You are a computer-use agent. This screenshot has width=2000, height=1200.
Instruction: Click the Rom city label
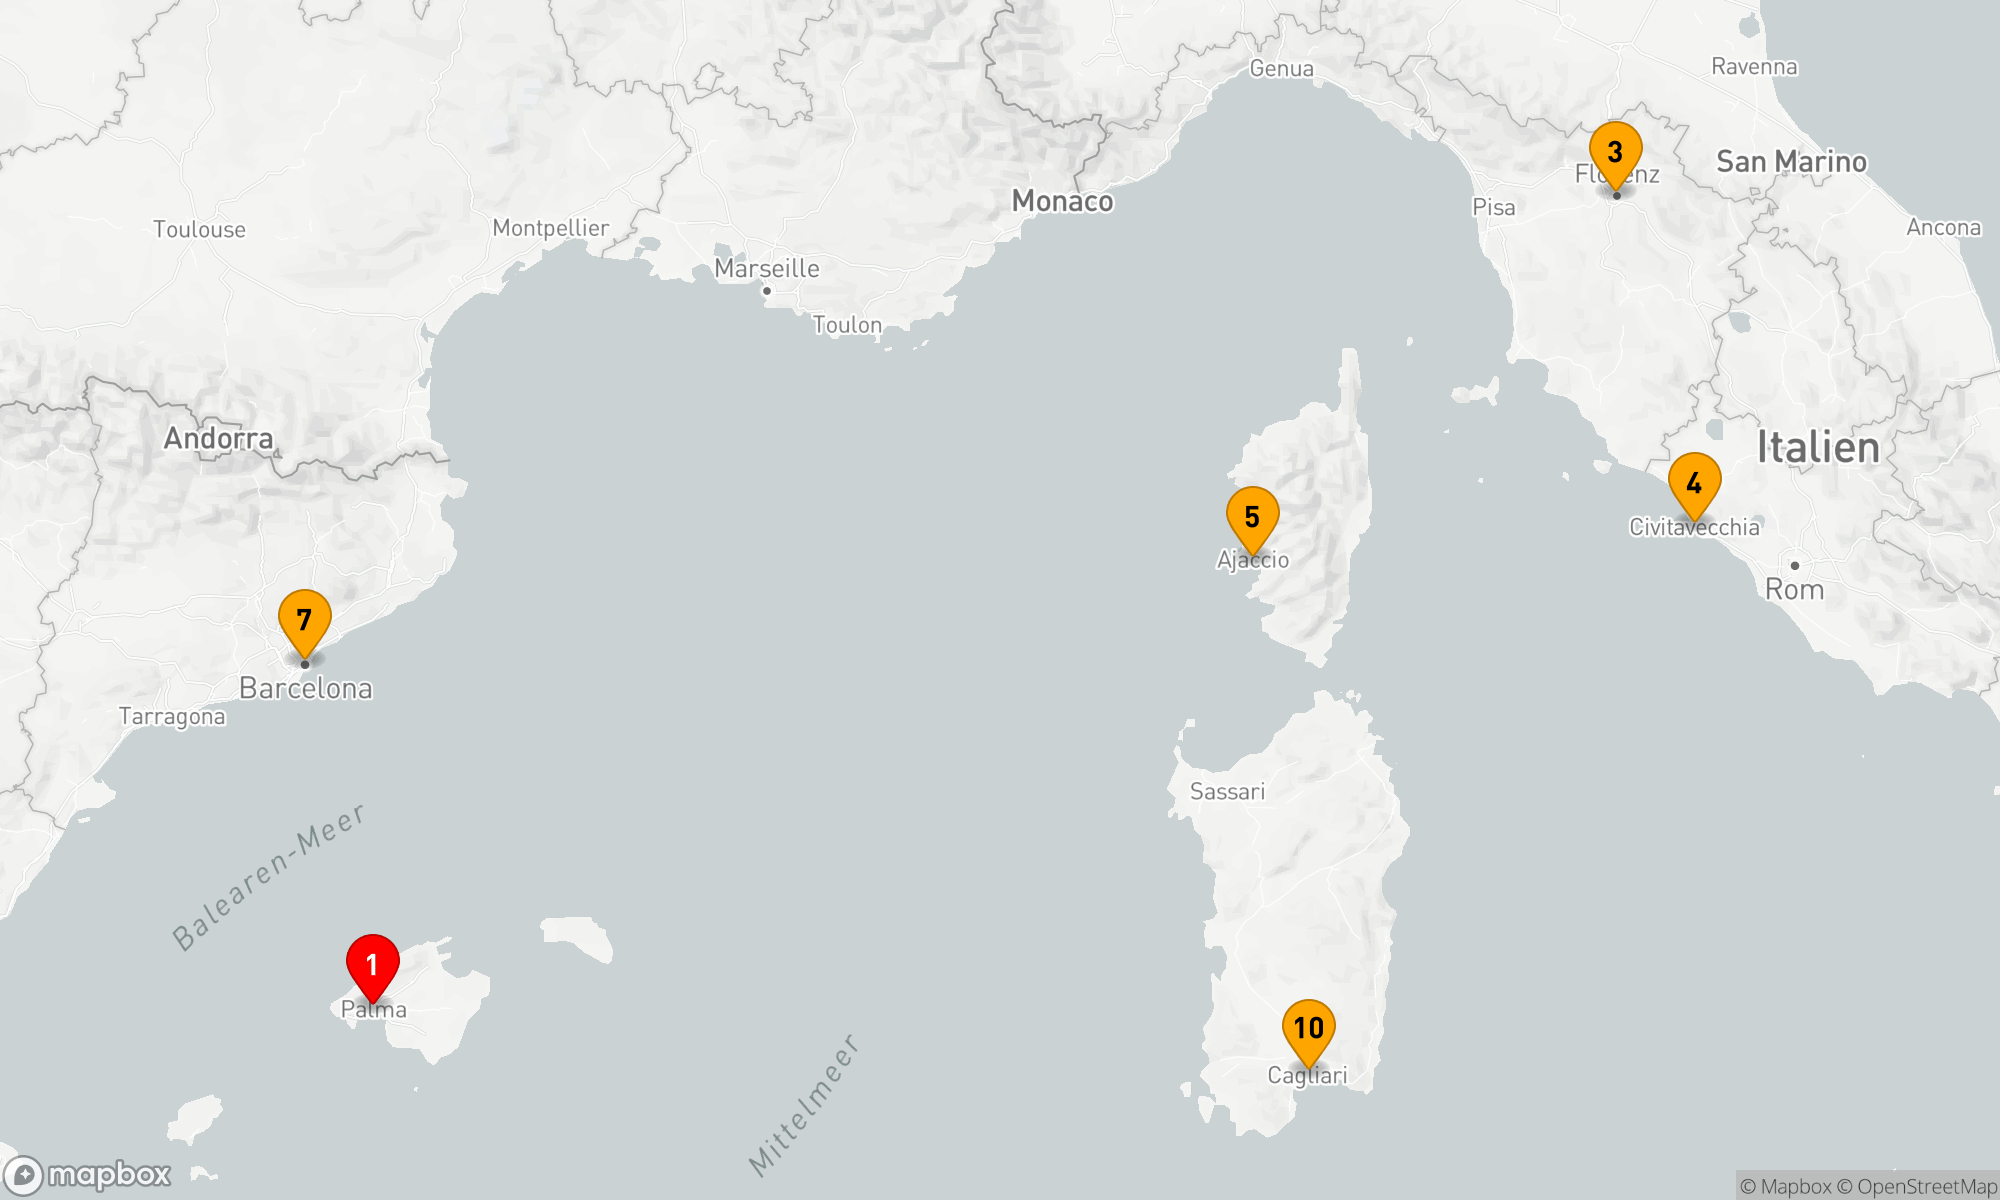point(1794,589)
